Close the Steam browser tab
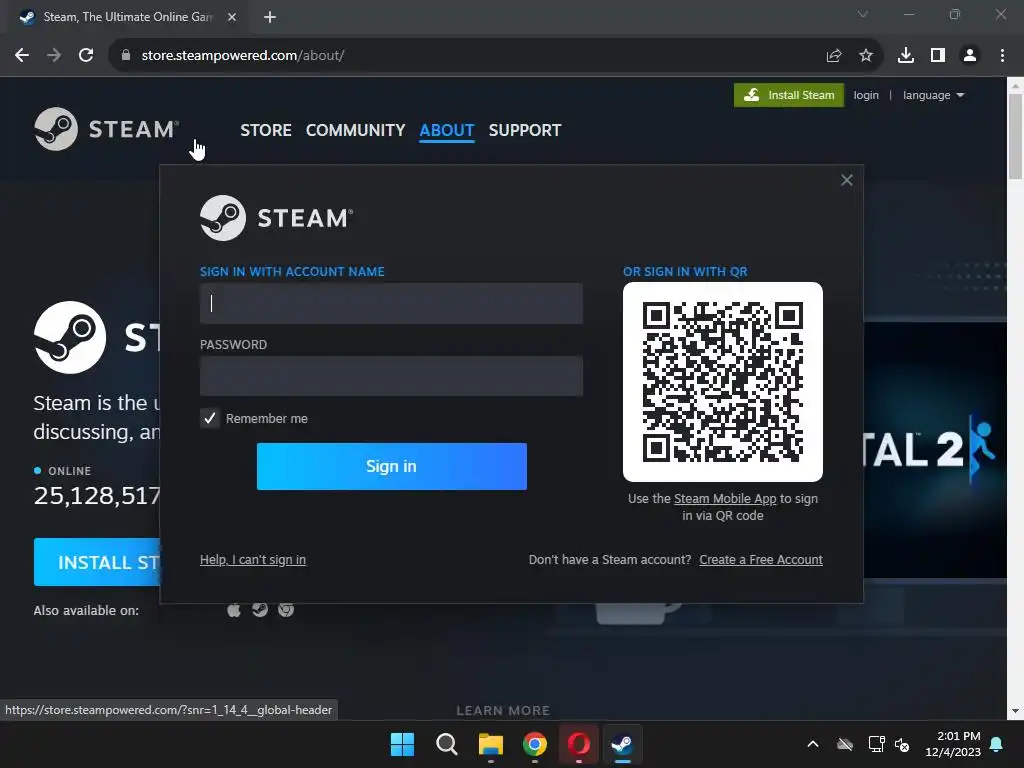Screen dimensions: 1024x768 232,18
